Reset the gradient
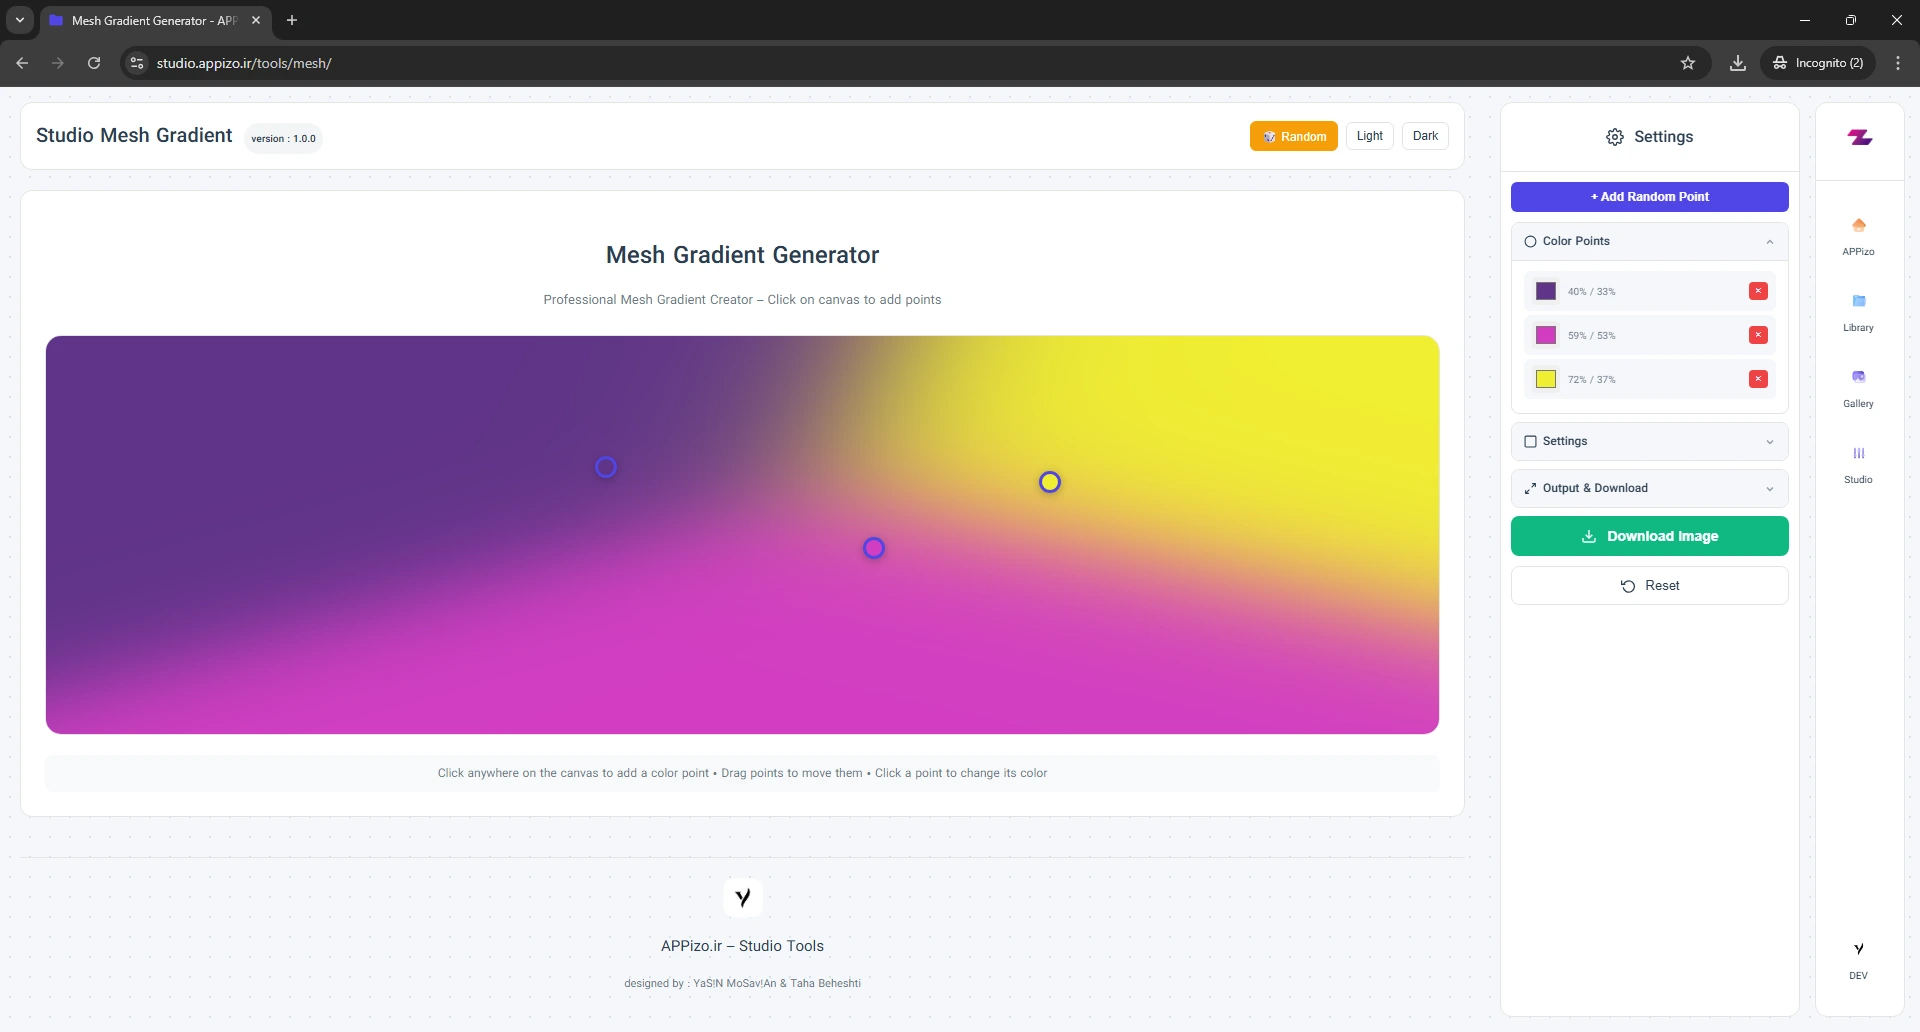 (x=1650, y=586)
